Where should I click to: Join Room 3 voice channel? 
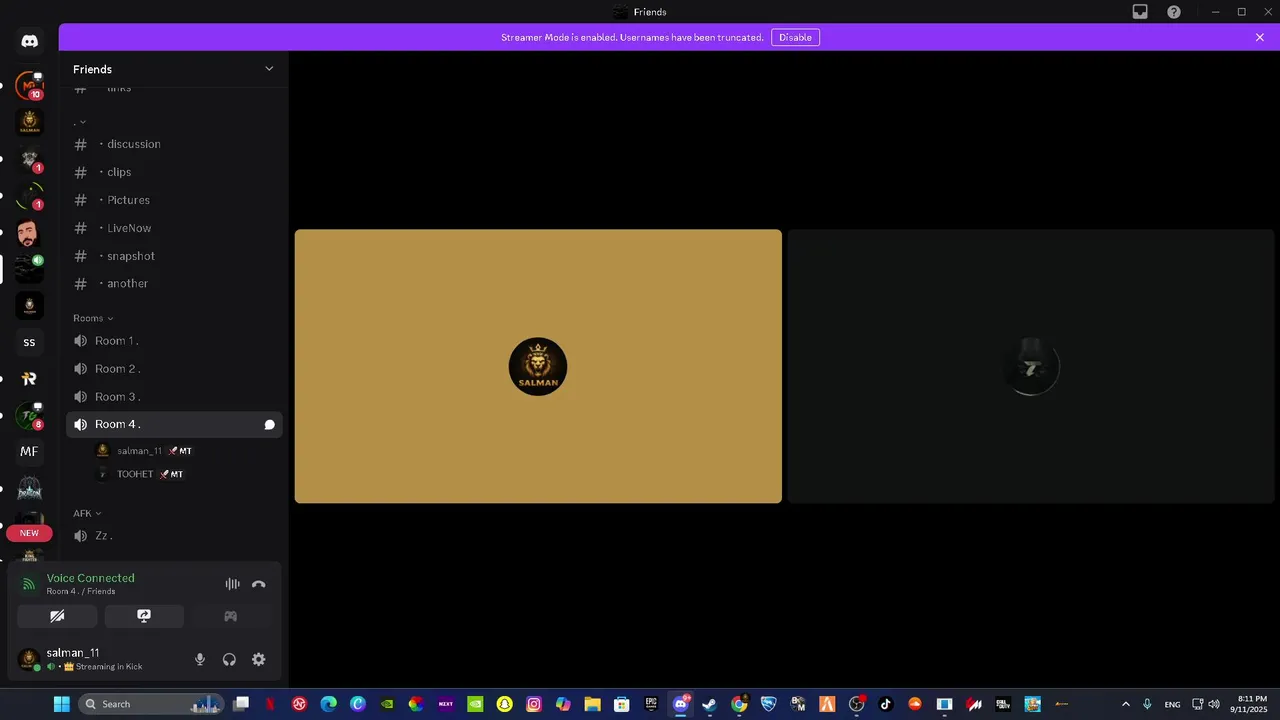[174, 397]
